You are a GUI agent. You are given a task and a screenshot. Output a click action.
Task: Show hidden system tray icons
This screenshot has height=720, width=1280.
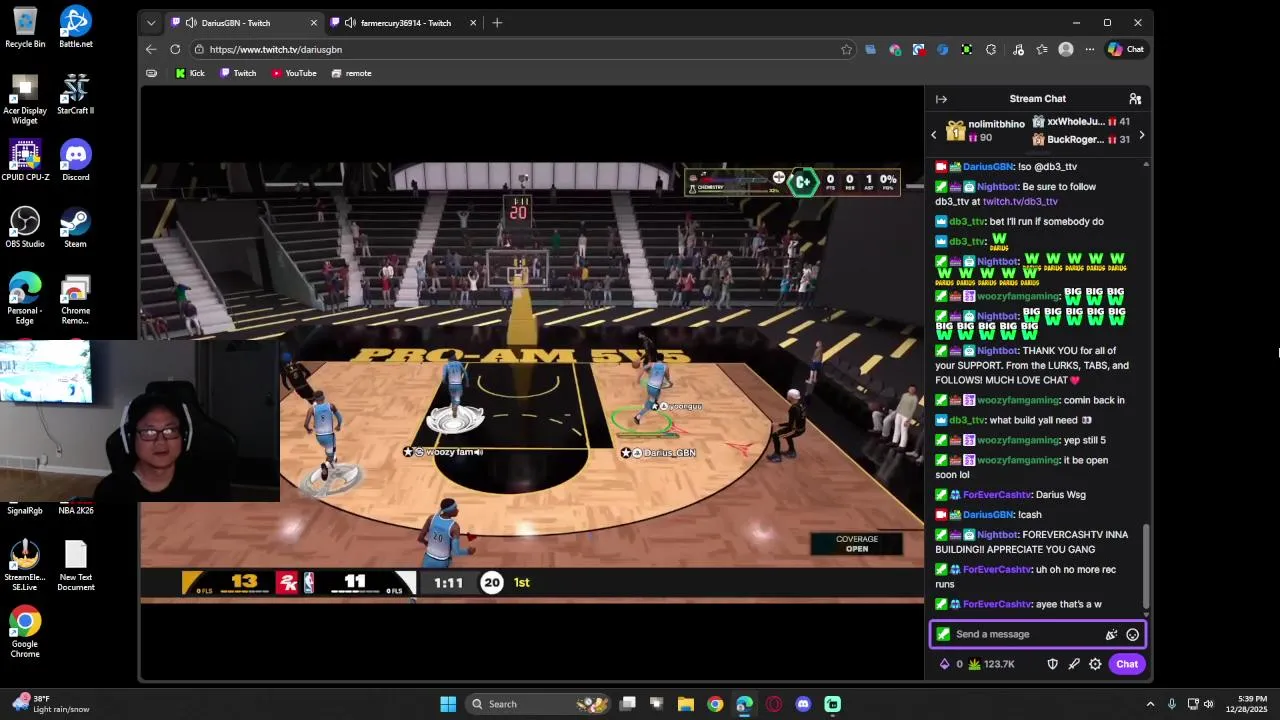click(1150, 704)
